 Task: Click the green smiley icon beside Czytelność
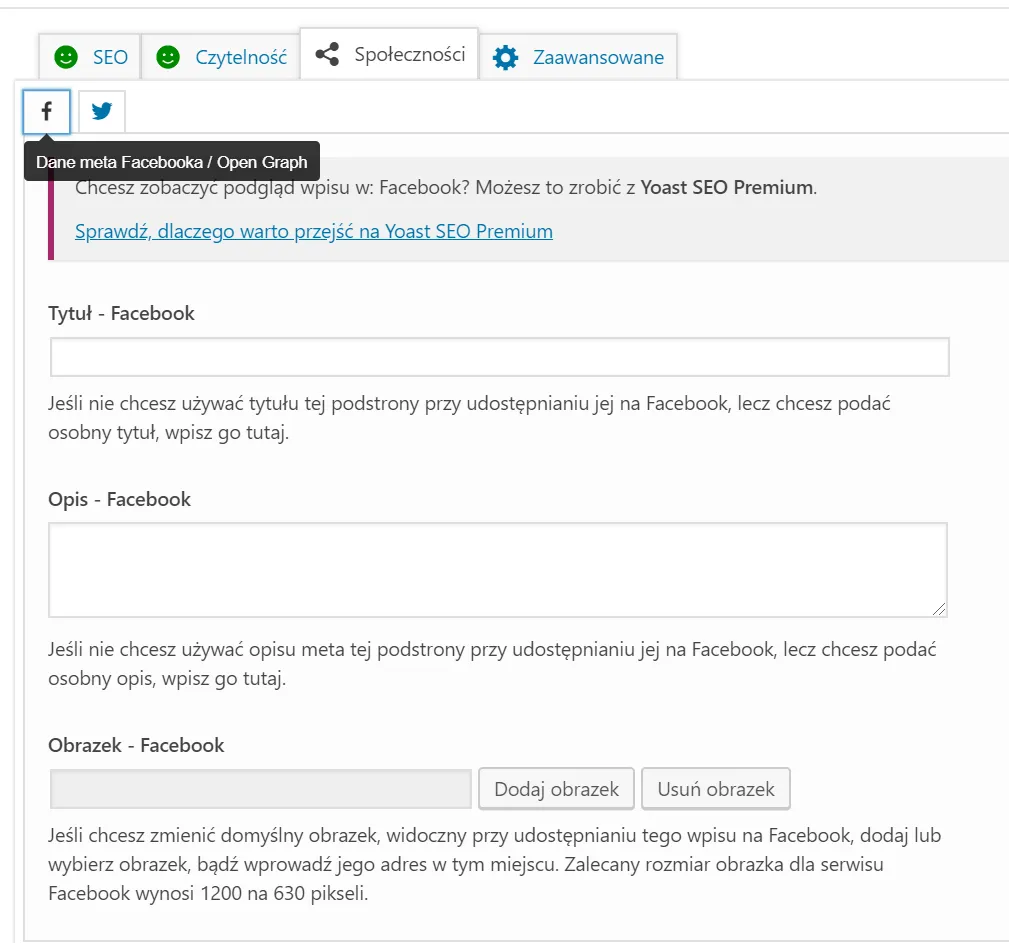tap(168, 57)
